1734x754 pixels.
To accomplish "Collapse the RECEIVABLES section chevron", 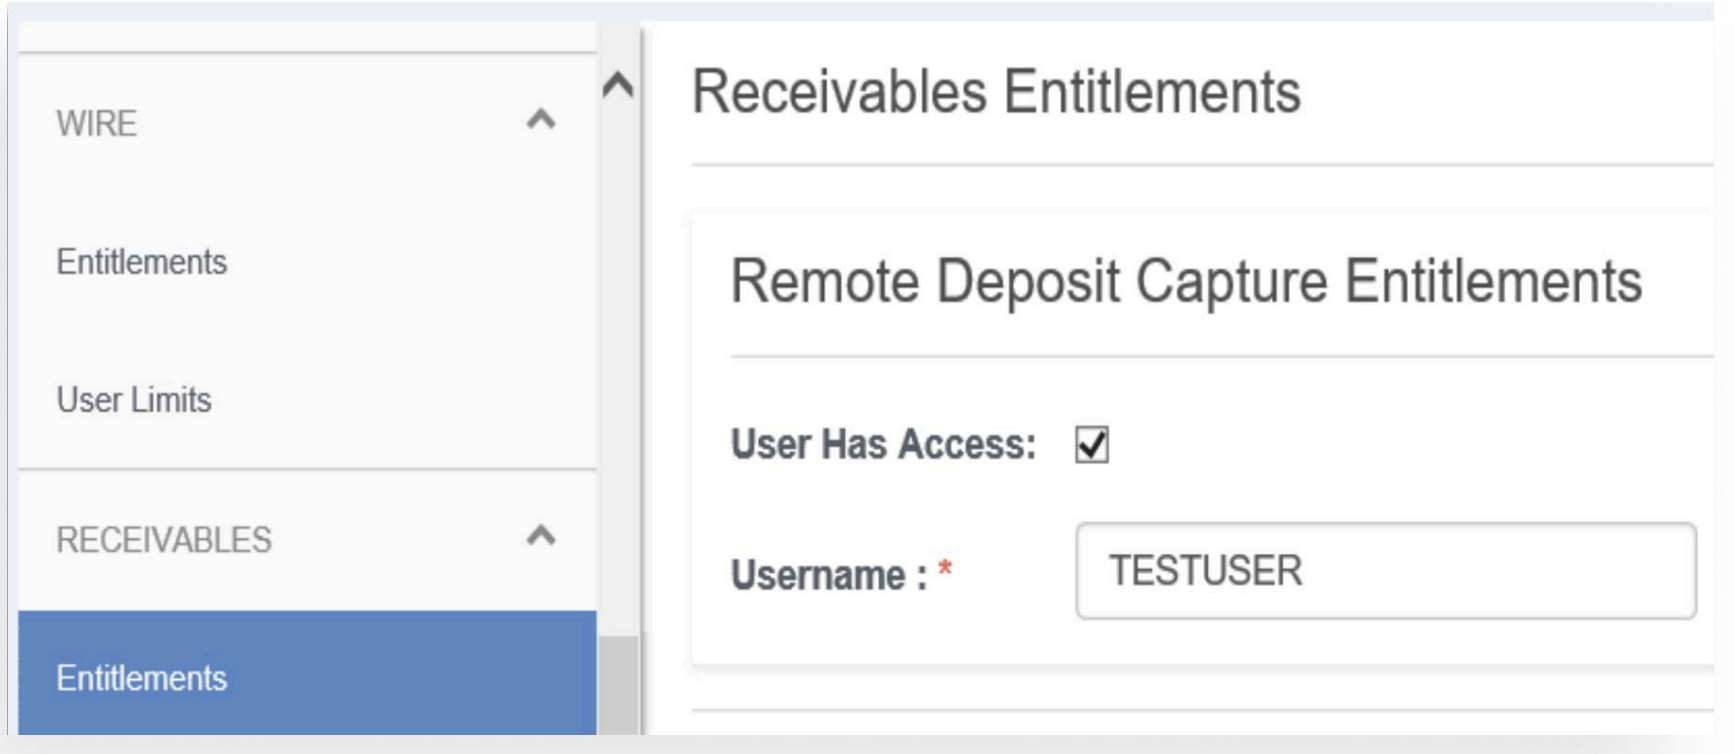I will [x=540, y=536].
